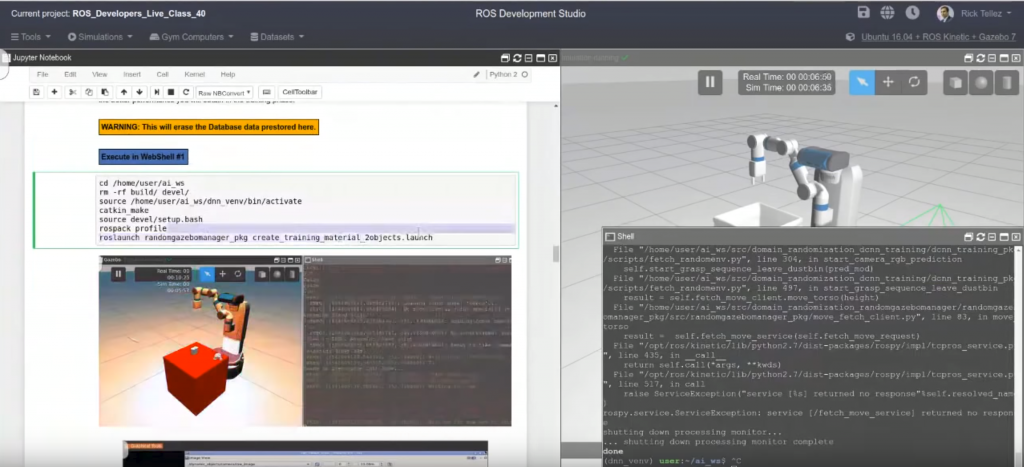Screen dimensions: 1024x467
Task: Click the 'catkin_make' line in code cell
Action: point(123,210)
